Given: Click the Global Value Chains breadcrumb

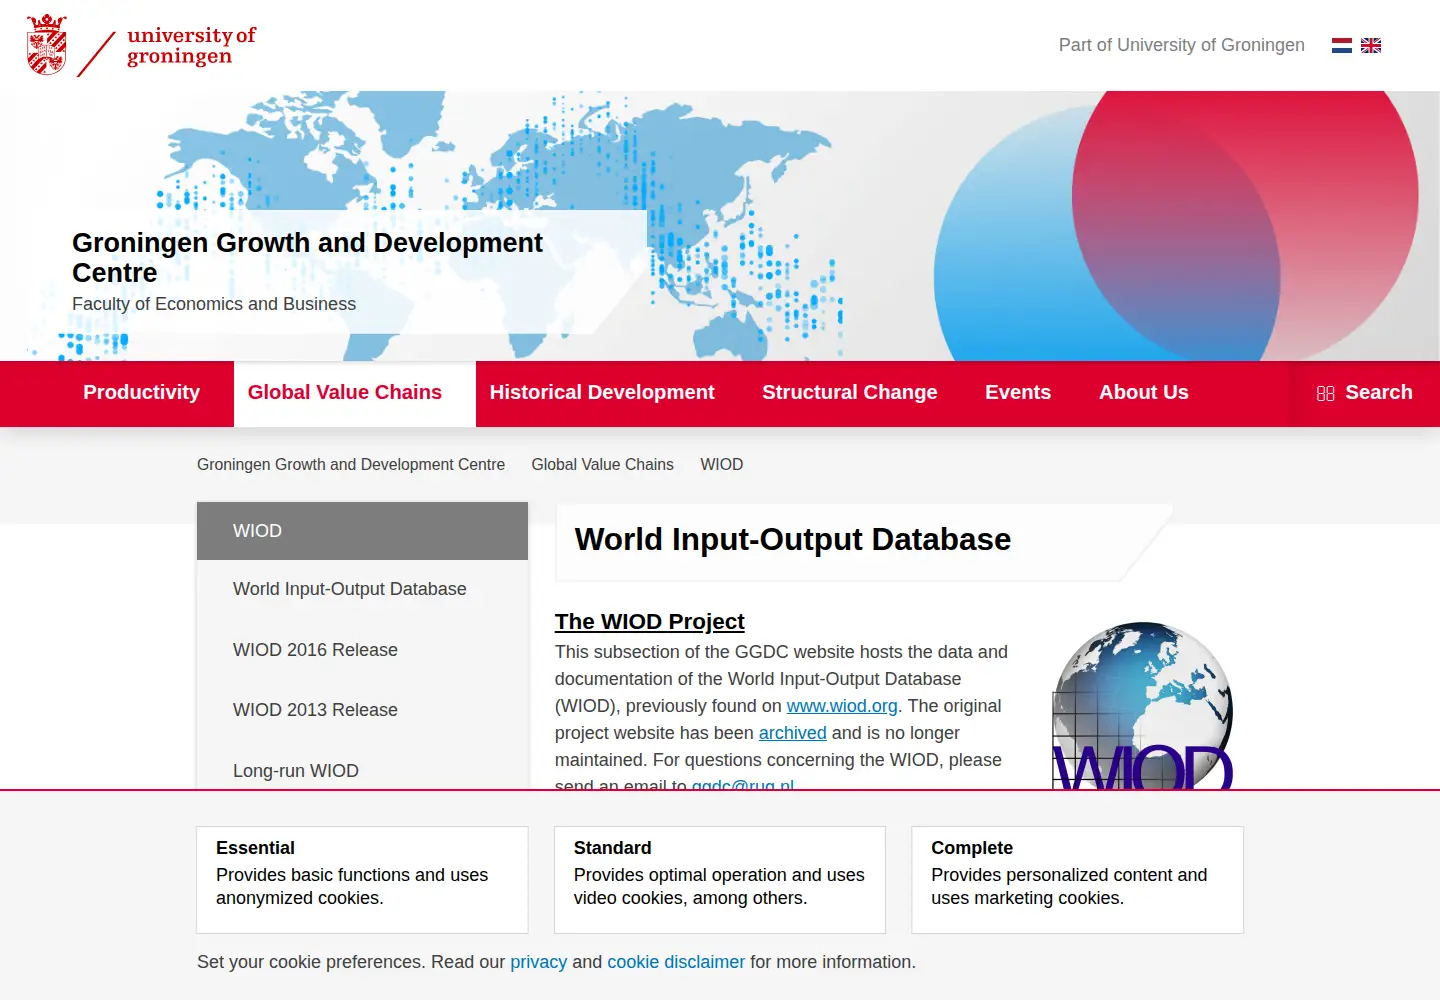Looking at the screenshot, I should pos(603,464).
